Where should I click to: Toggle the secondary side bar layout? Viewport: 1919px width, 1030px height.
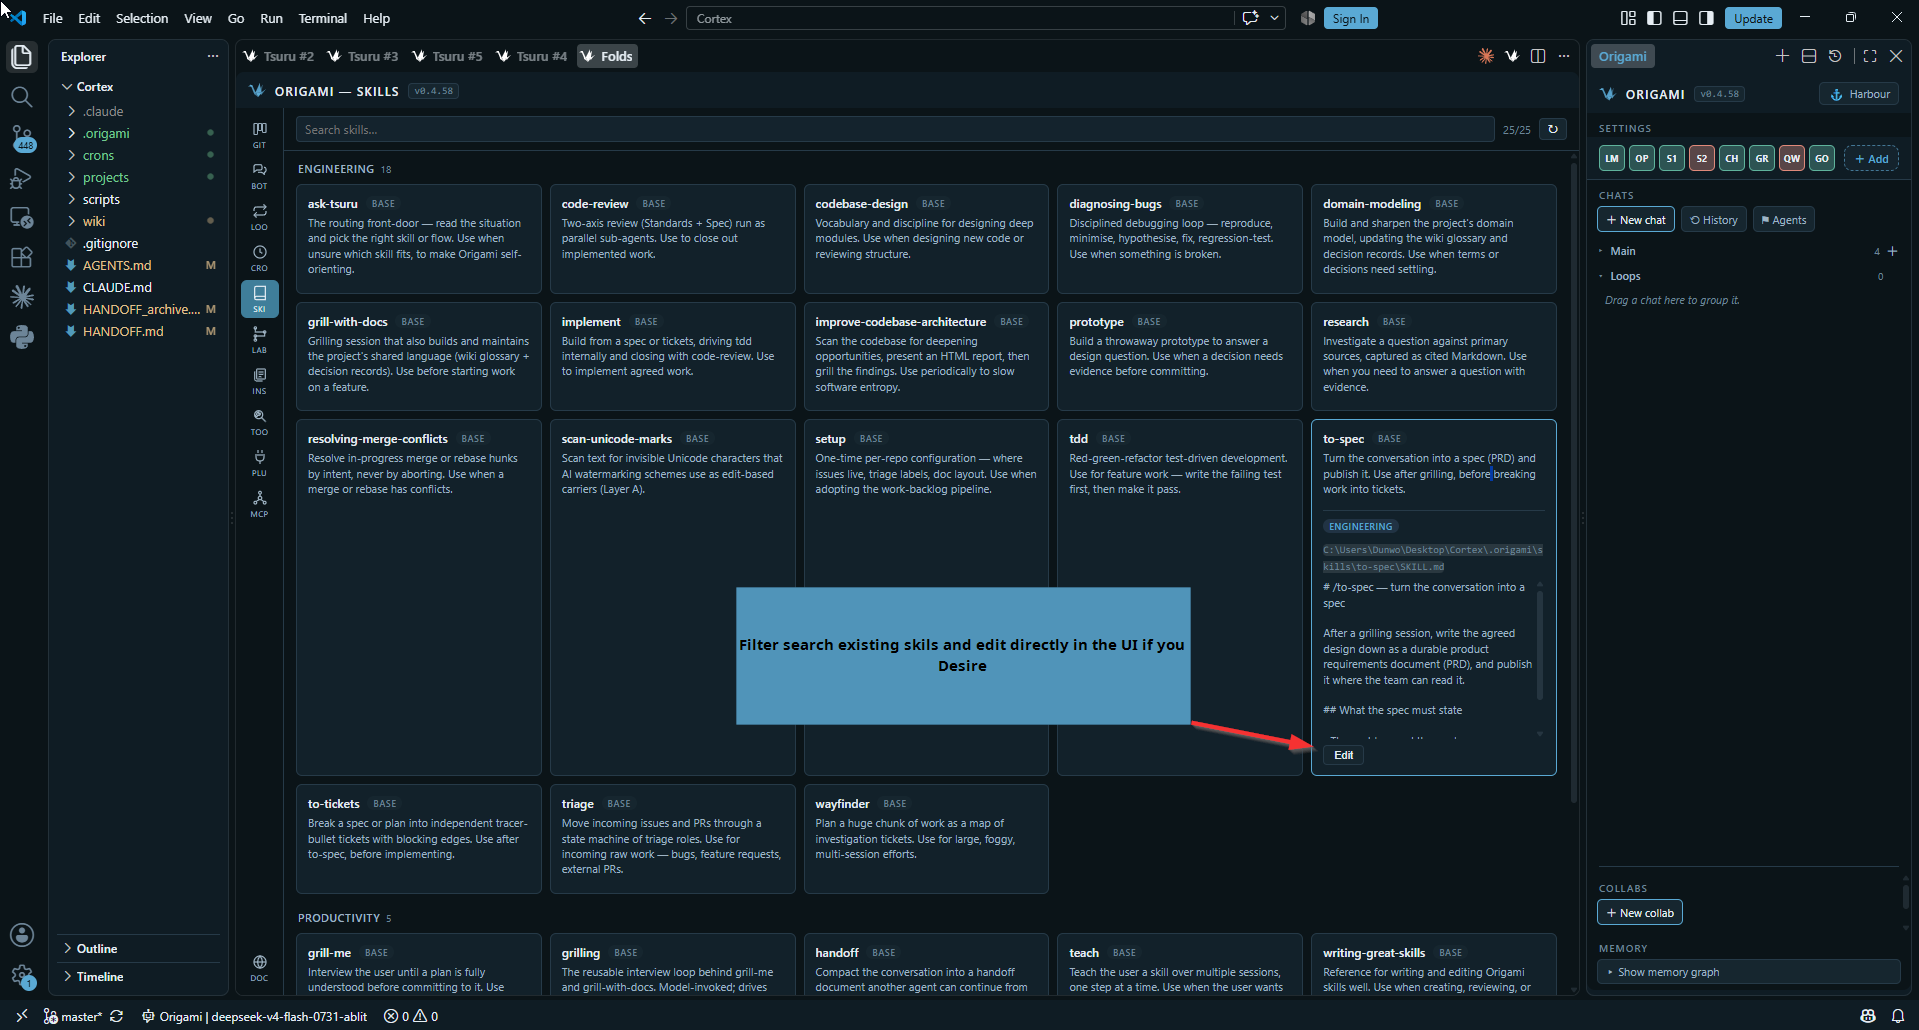point(1706,18)
